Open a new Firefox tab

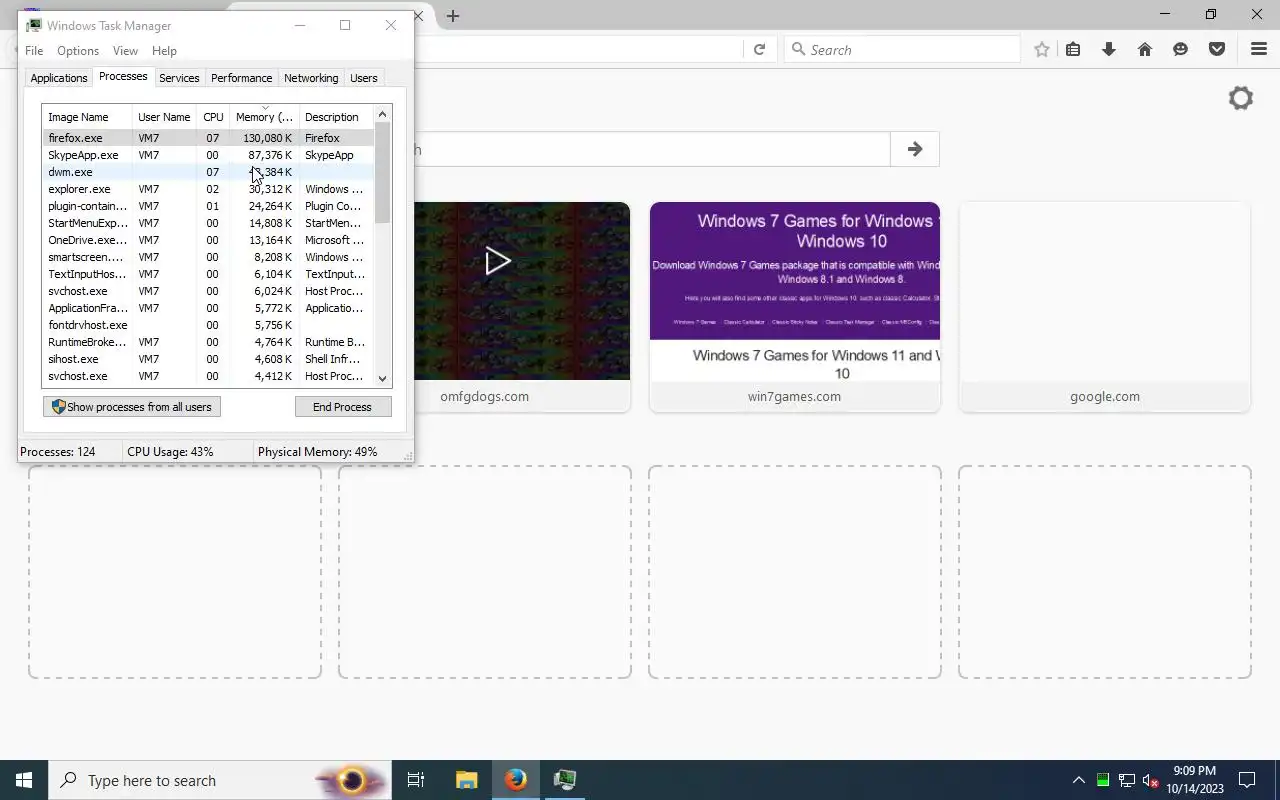453,16
